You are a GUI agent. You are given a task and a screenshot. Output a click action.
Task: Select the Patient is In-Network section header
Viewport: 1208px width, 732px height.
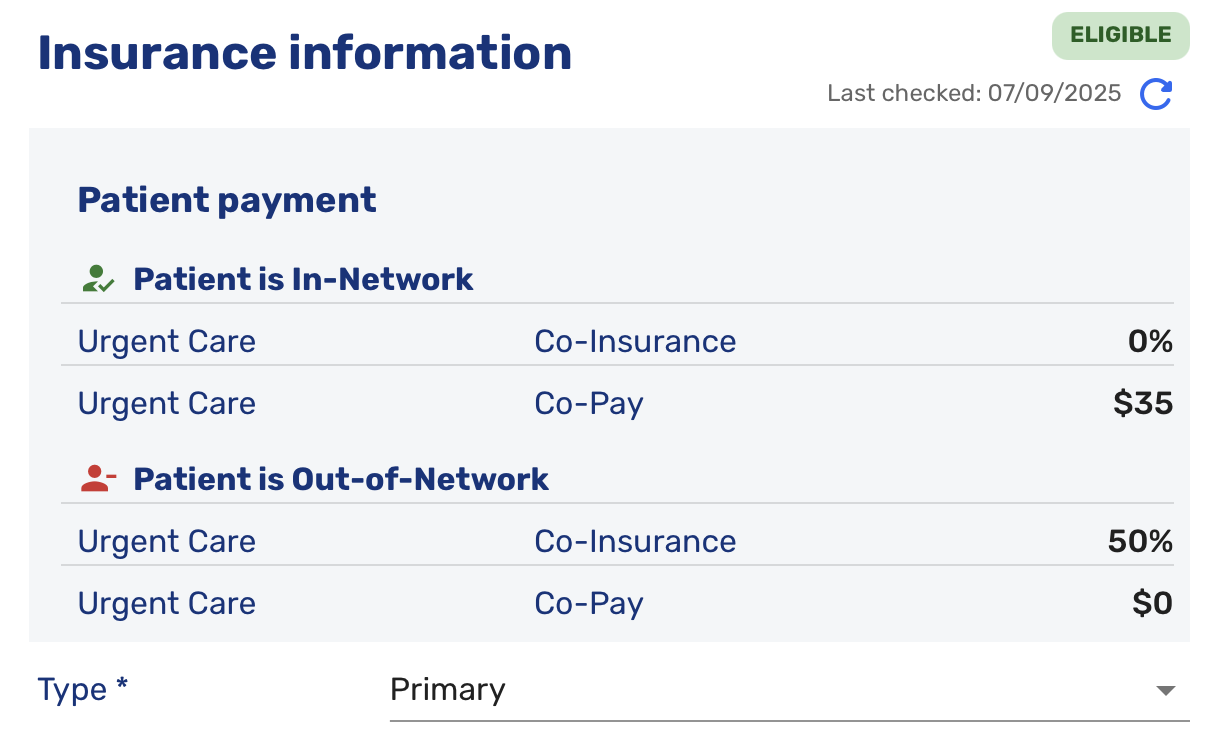point(303,278)
